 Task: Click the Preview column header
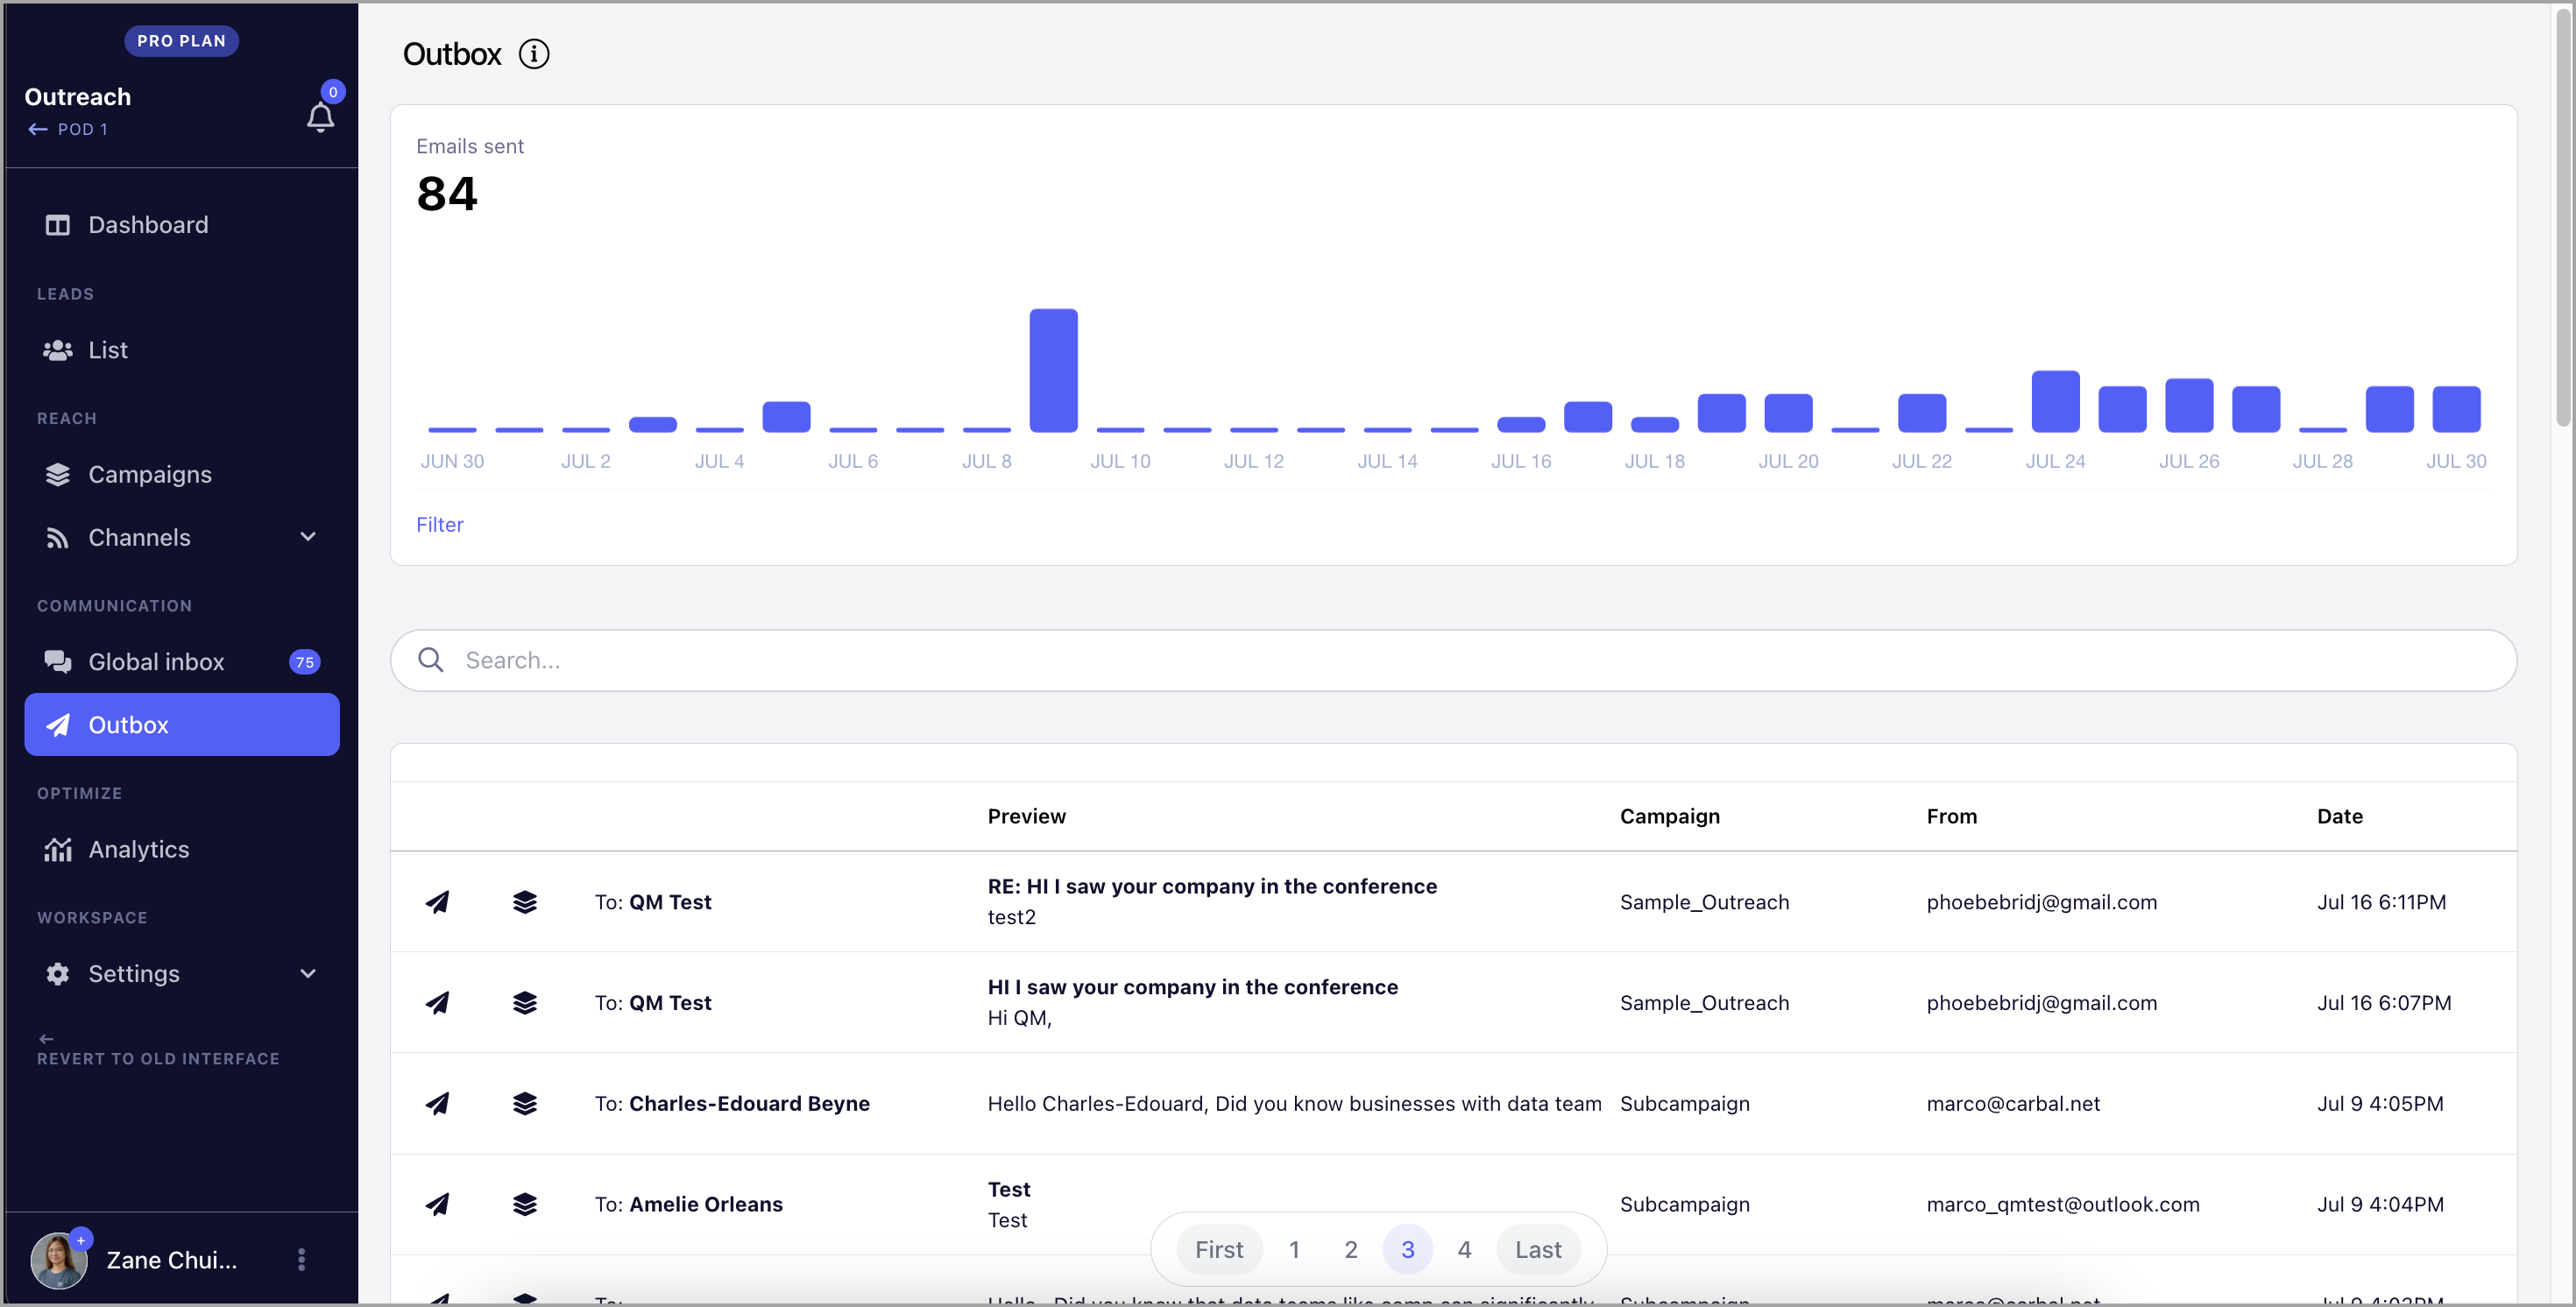(1027, 816)
